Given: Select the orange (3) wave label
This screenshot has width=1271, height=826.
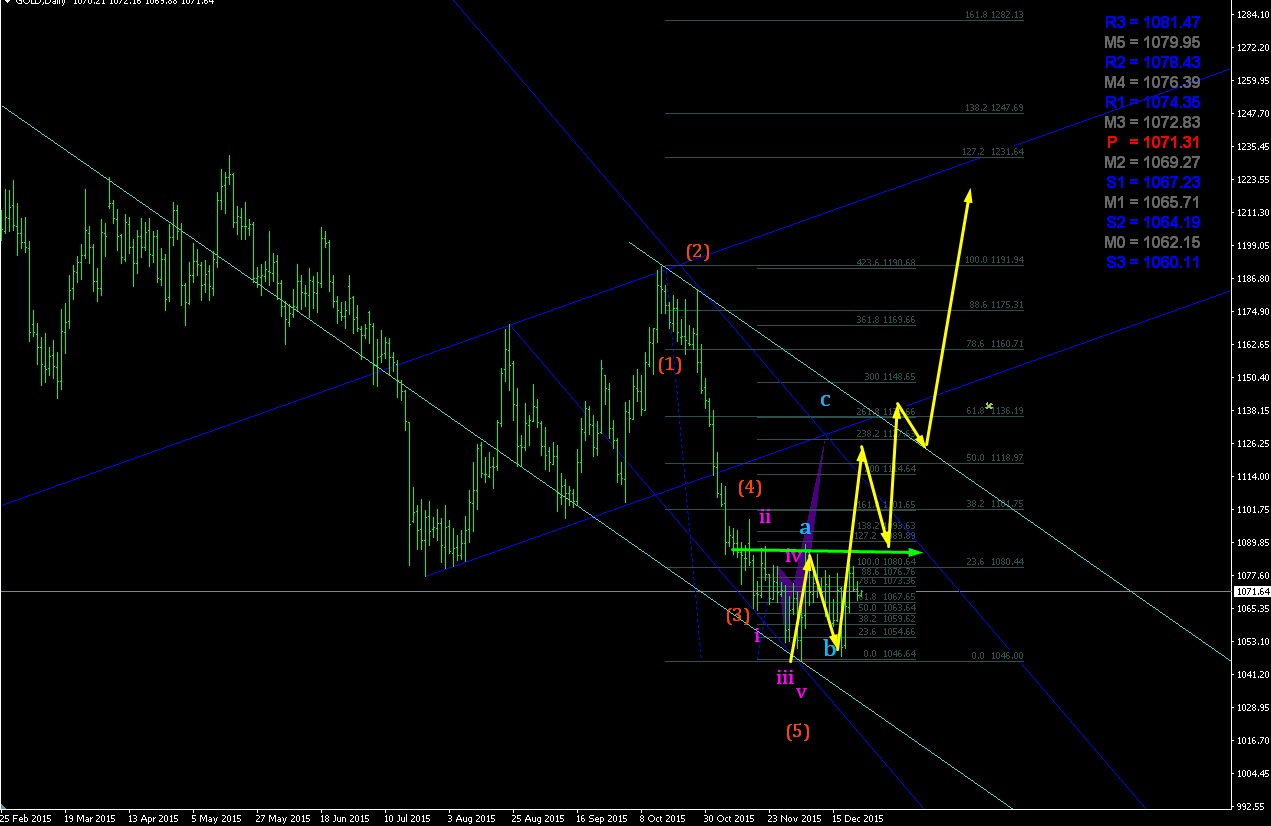Looking at the screenshot, I should pos(738,615).
